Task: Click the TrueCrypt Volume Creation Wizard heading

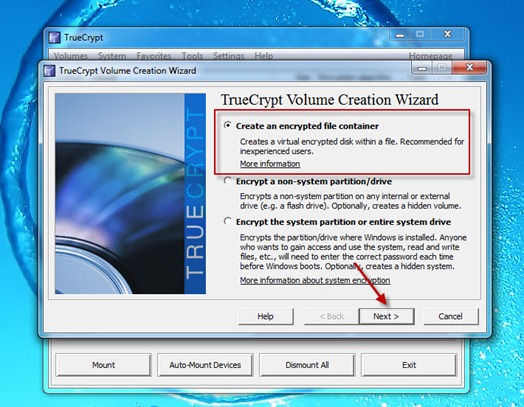Action: [330, 100]
